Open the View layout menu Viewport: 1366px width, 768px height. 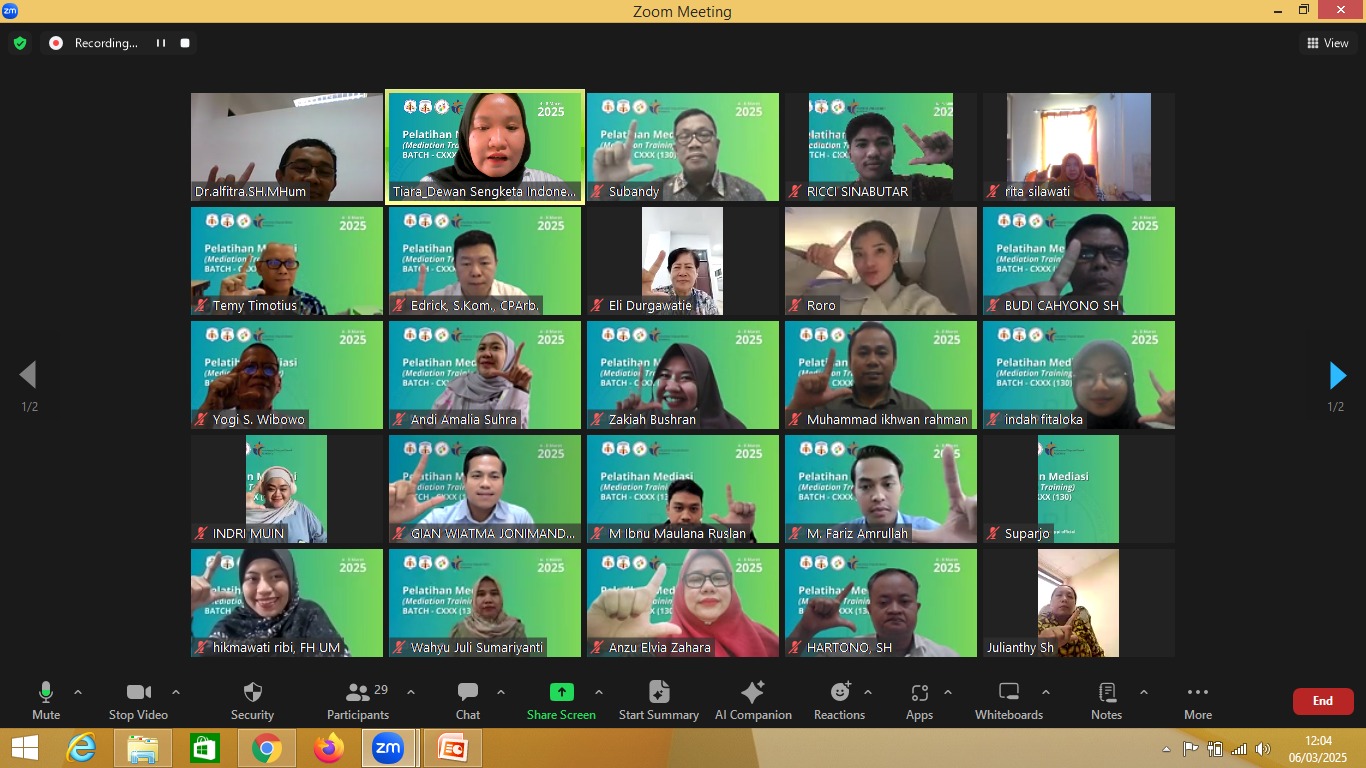point(1327,43)
